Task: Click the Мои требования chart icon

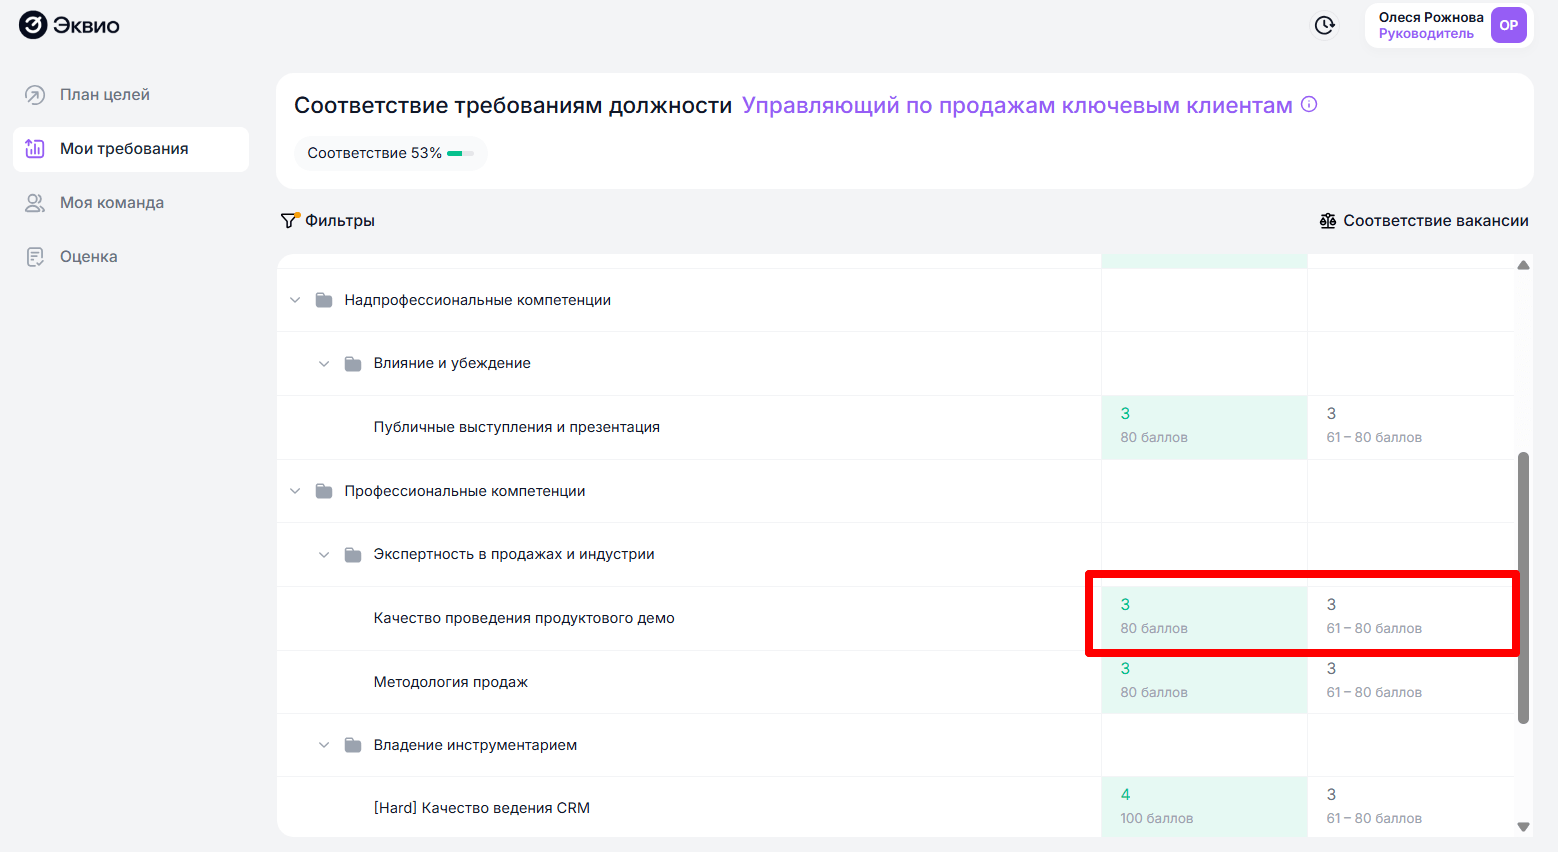Action: [x=35, y=149]
